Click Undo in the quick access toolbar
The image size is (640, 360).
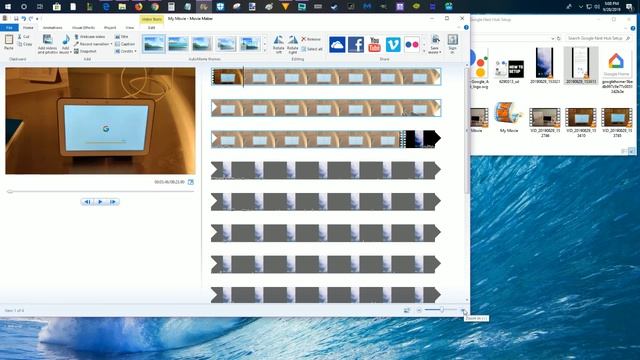tap(23, 19)
